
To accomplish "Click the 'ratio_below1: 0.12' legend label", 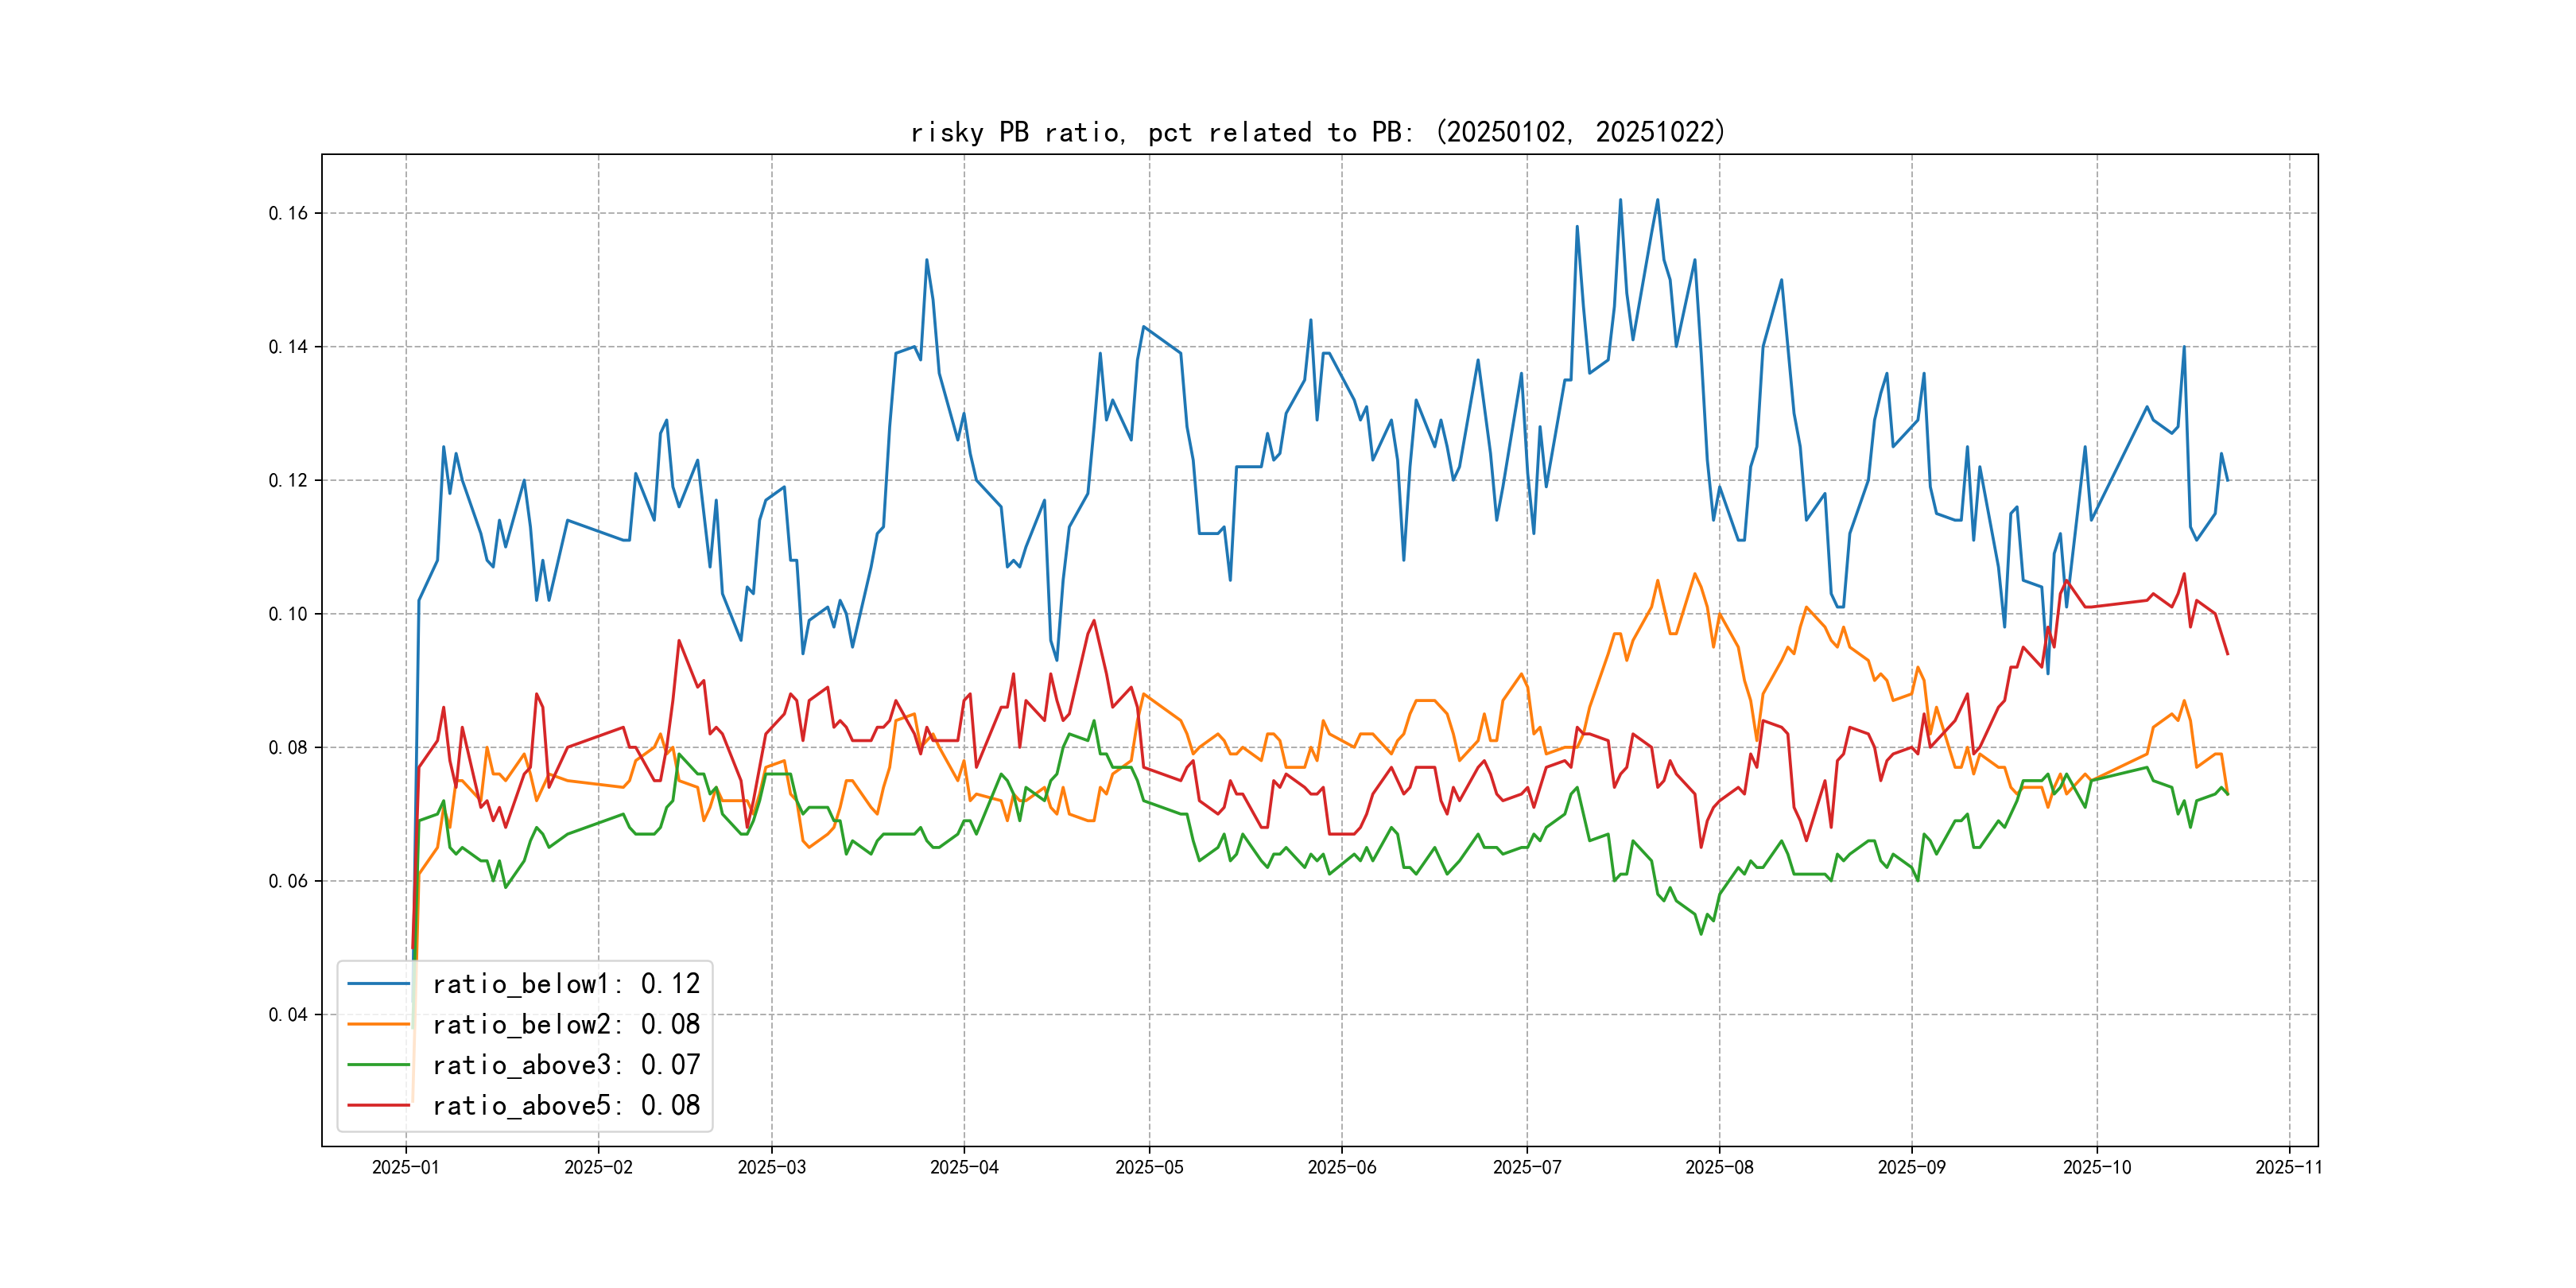I will 566,984.
